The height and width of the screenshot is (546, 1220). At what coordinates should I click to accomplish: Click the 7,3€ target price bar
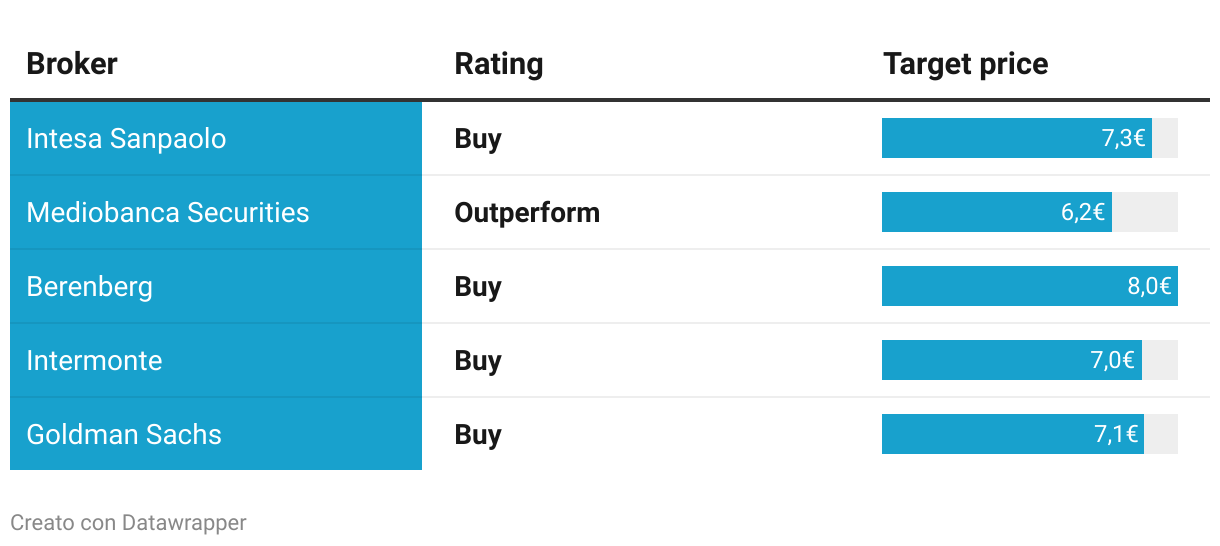click(1016, 138)
